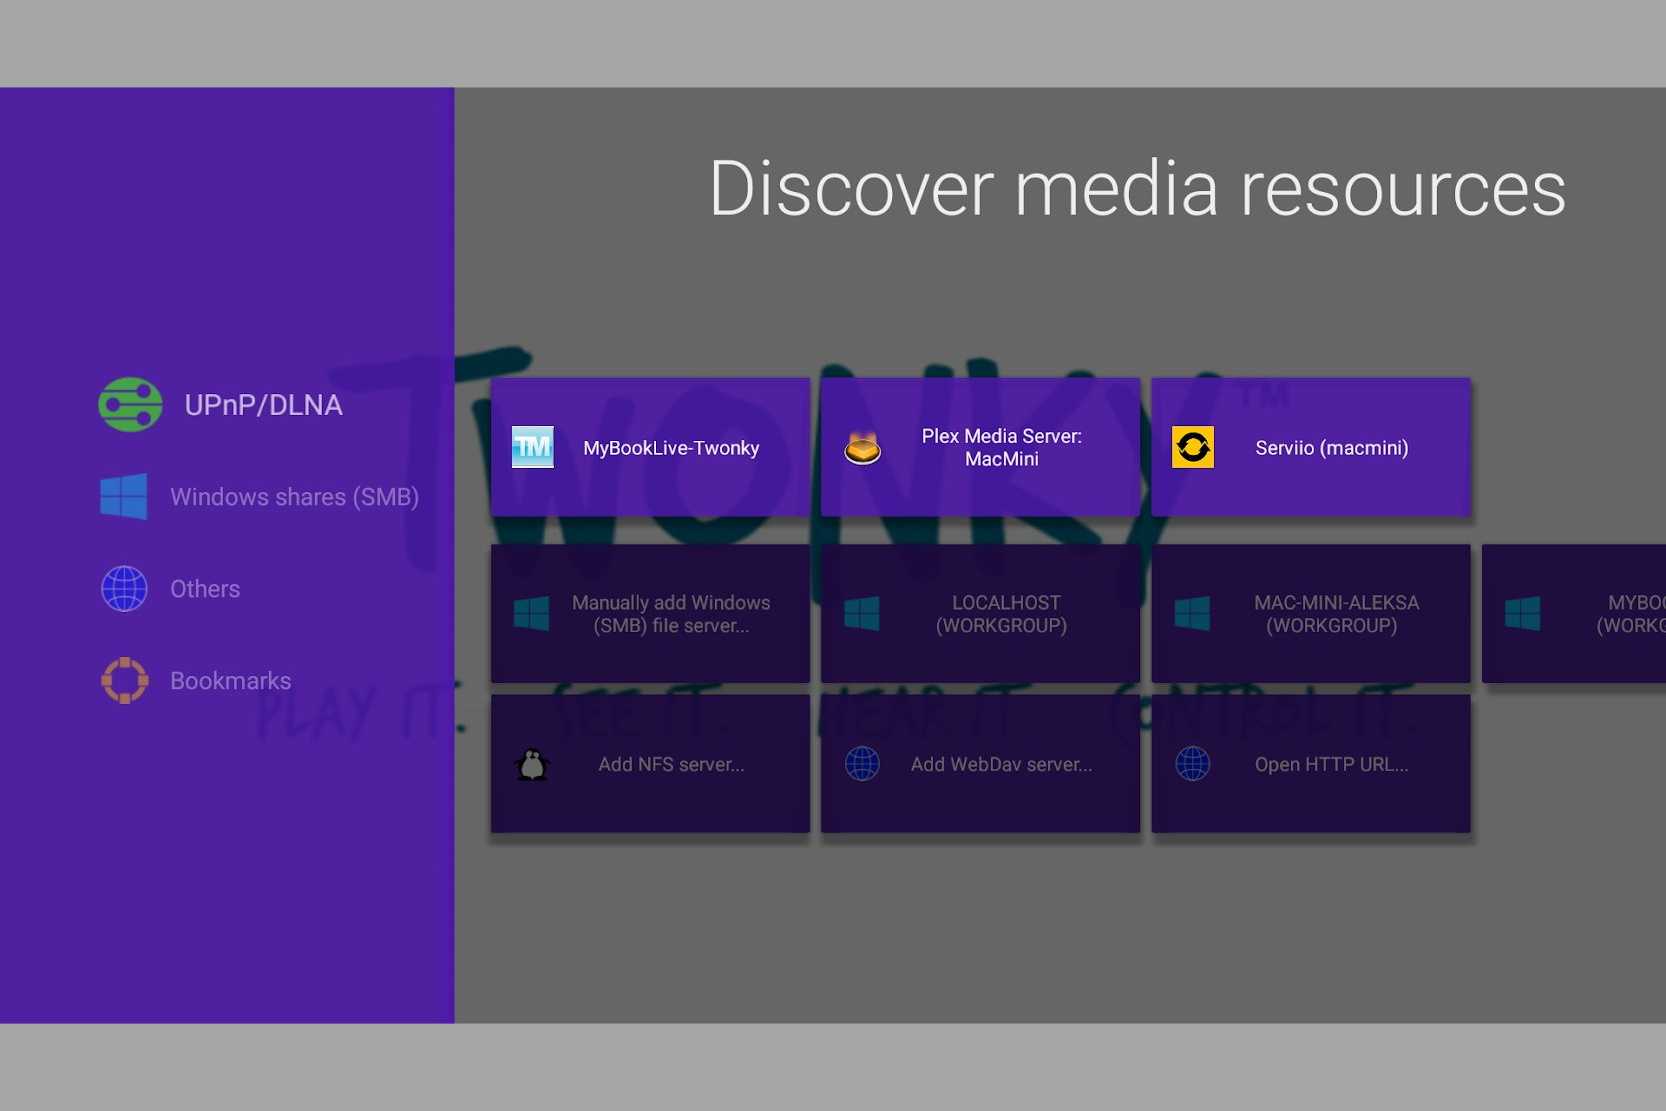The width and height of the screenshot is (1666, 1111).
Task: Click the globe icon on WebDav tile
Action: point(862,765)
